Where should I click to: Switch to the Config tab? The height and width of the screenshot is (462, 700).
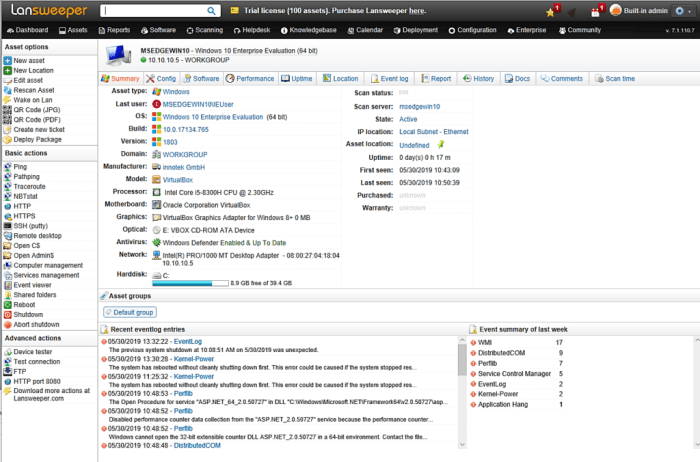[x=161, y=79]
